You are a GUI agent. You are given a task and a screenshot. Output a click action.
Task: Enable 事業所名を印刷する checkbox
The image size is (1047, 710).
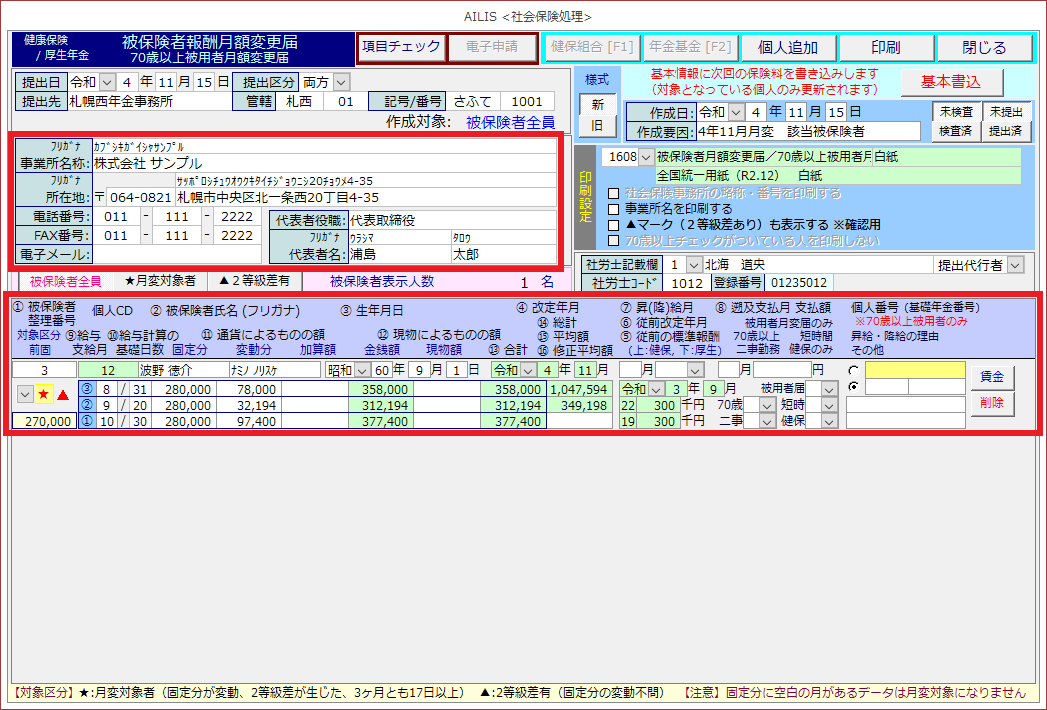pos(615,209)
